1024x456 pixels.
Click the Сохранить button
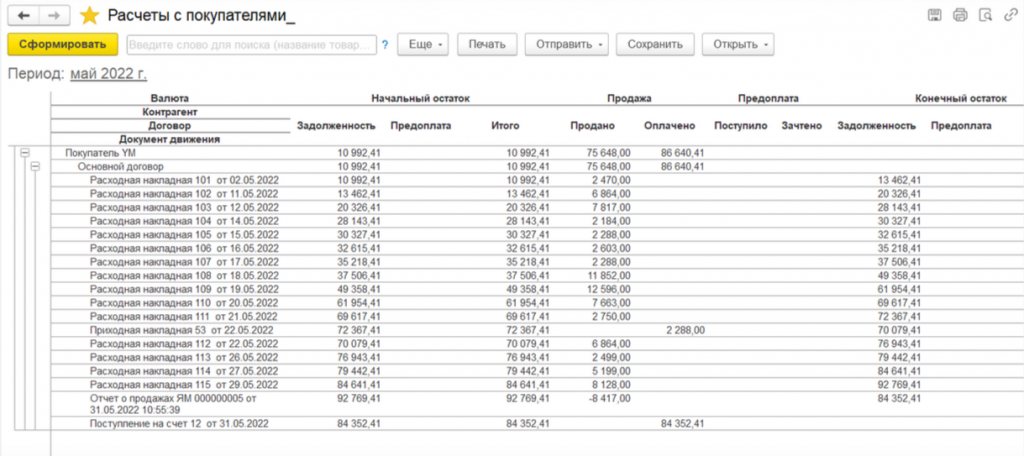point(655,45)
